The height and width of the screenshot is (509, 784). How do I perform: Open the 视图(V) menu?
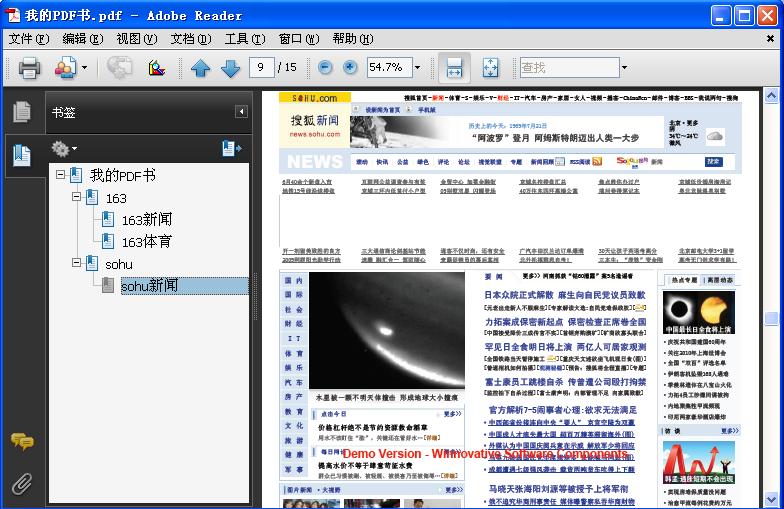click(136, 39)
